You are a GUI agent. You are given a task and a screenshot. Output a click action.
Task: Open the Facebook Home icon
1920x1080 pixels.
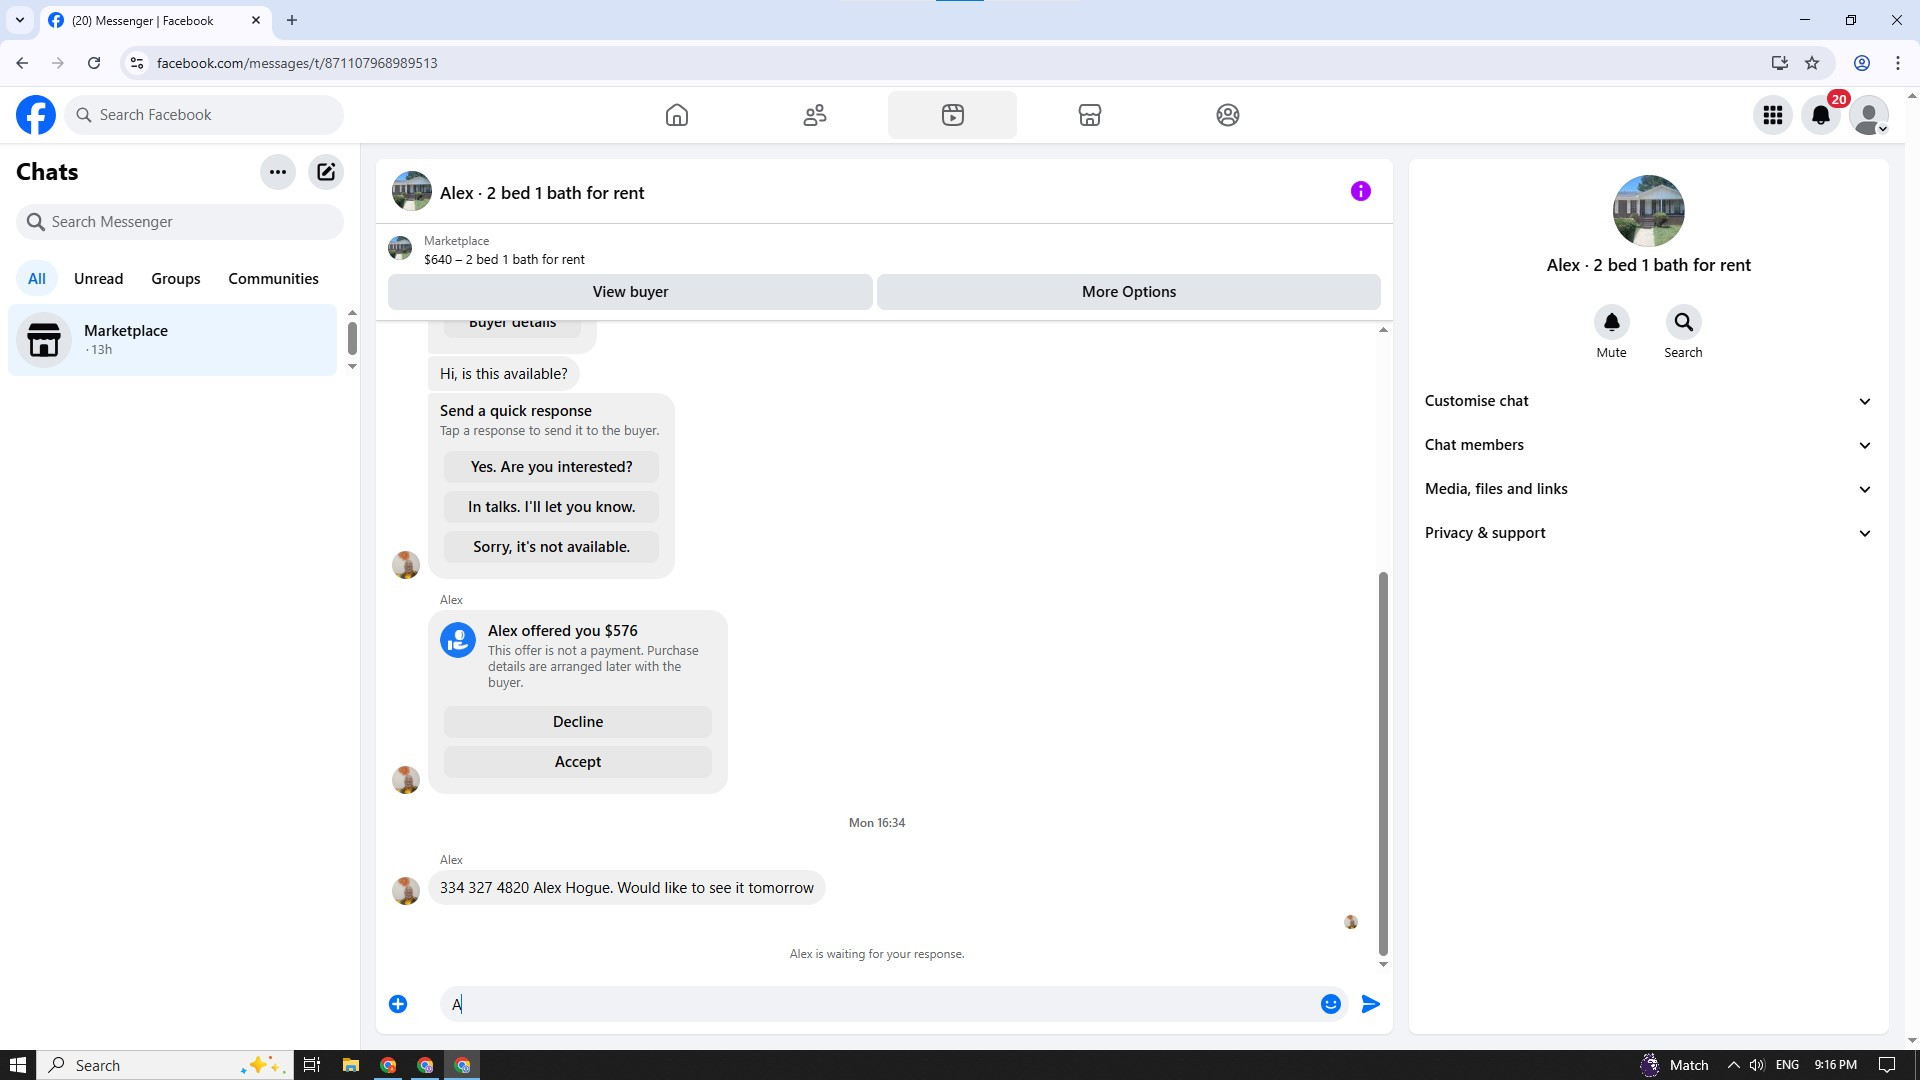tap(677, 115)
